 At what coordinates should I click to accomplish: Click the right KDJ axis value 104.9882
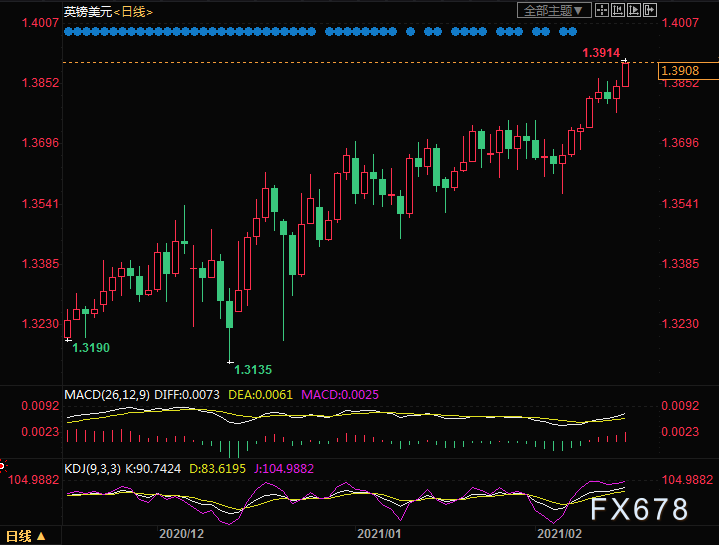(x=687, y=479)
